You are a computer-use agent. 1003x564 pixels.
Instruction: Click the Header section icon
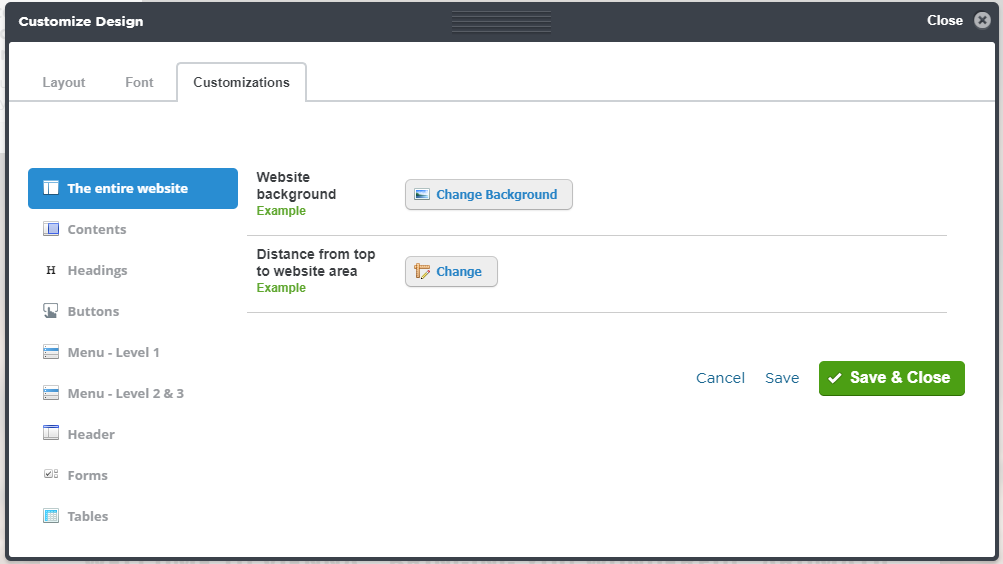(51, 433)
